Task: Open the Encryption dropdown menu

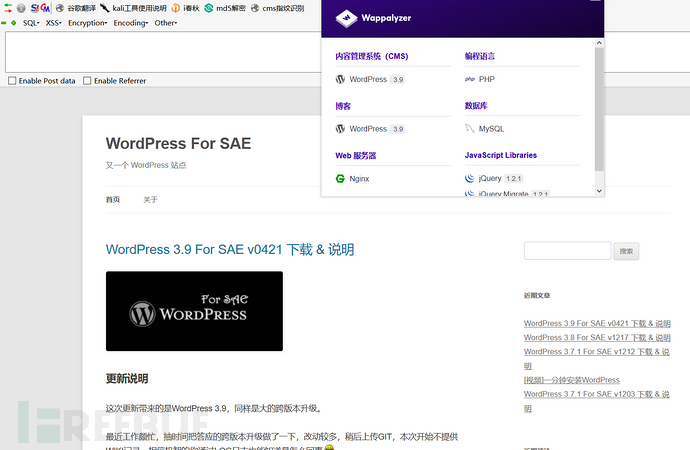Action: coord(87,23)
